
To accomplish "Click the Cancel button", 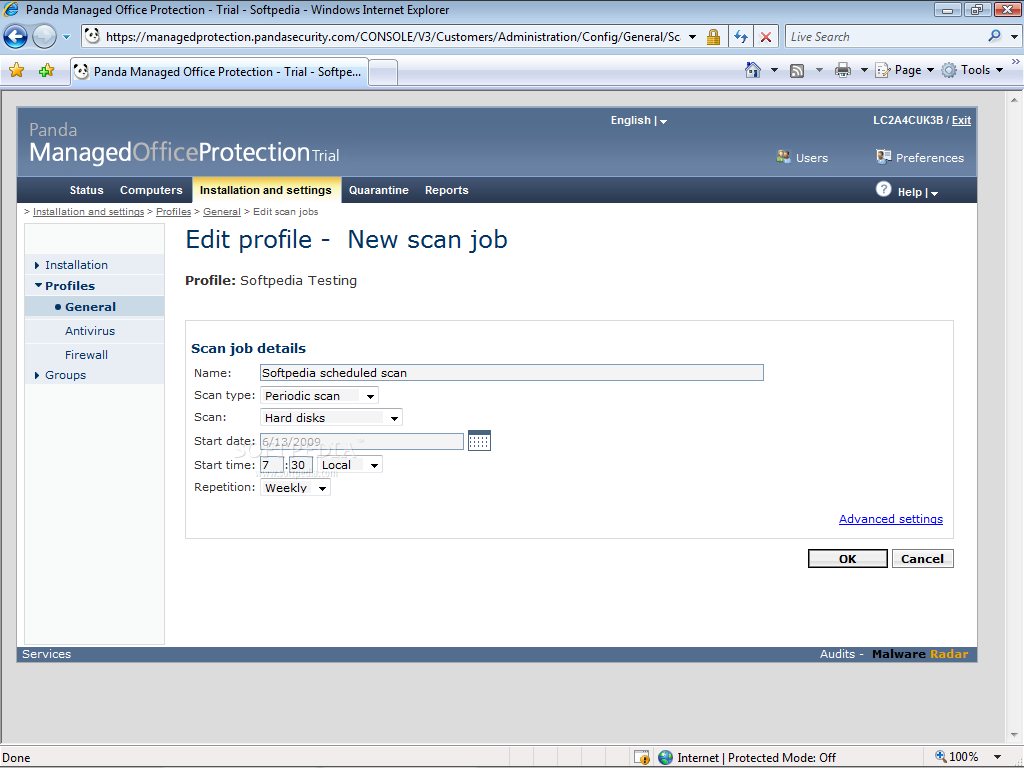I will tap(922, 559).
